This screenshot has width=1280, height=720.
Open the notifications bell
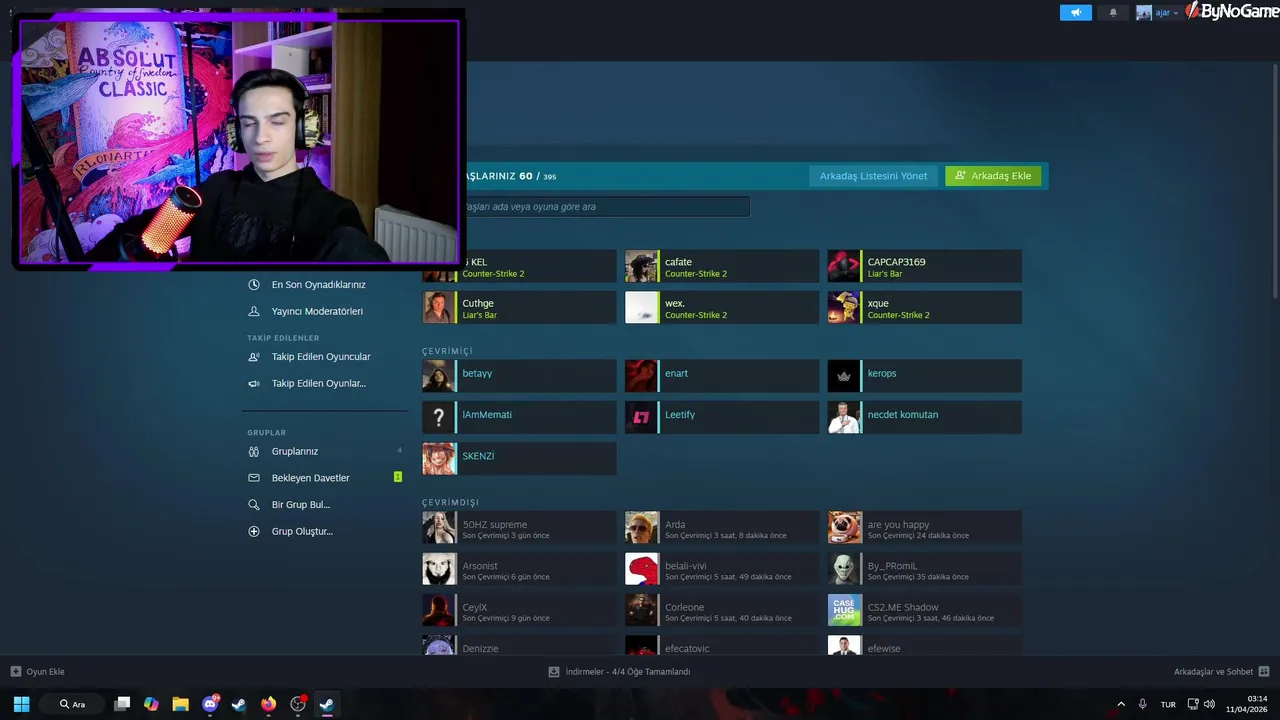click(x=1113, y=13)
